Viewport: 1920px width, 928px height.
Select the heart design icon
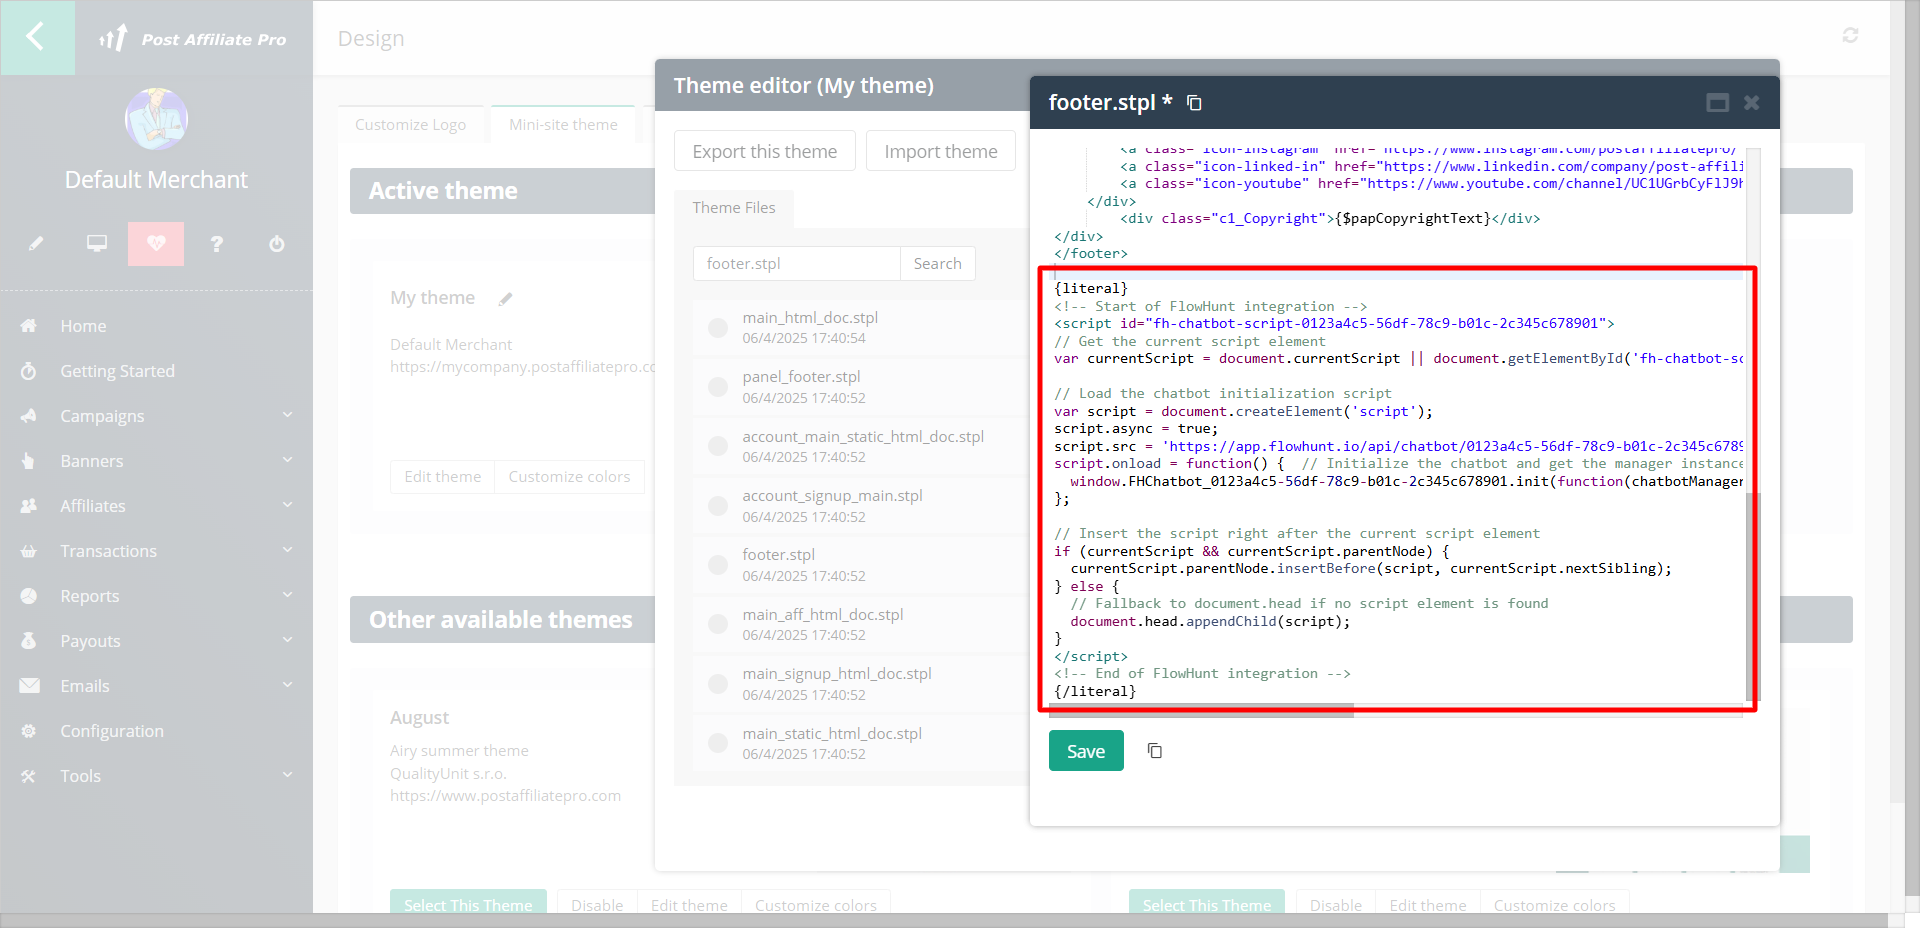click(x=156, y=243)
